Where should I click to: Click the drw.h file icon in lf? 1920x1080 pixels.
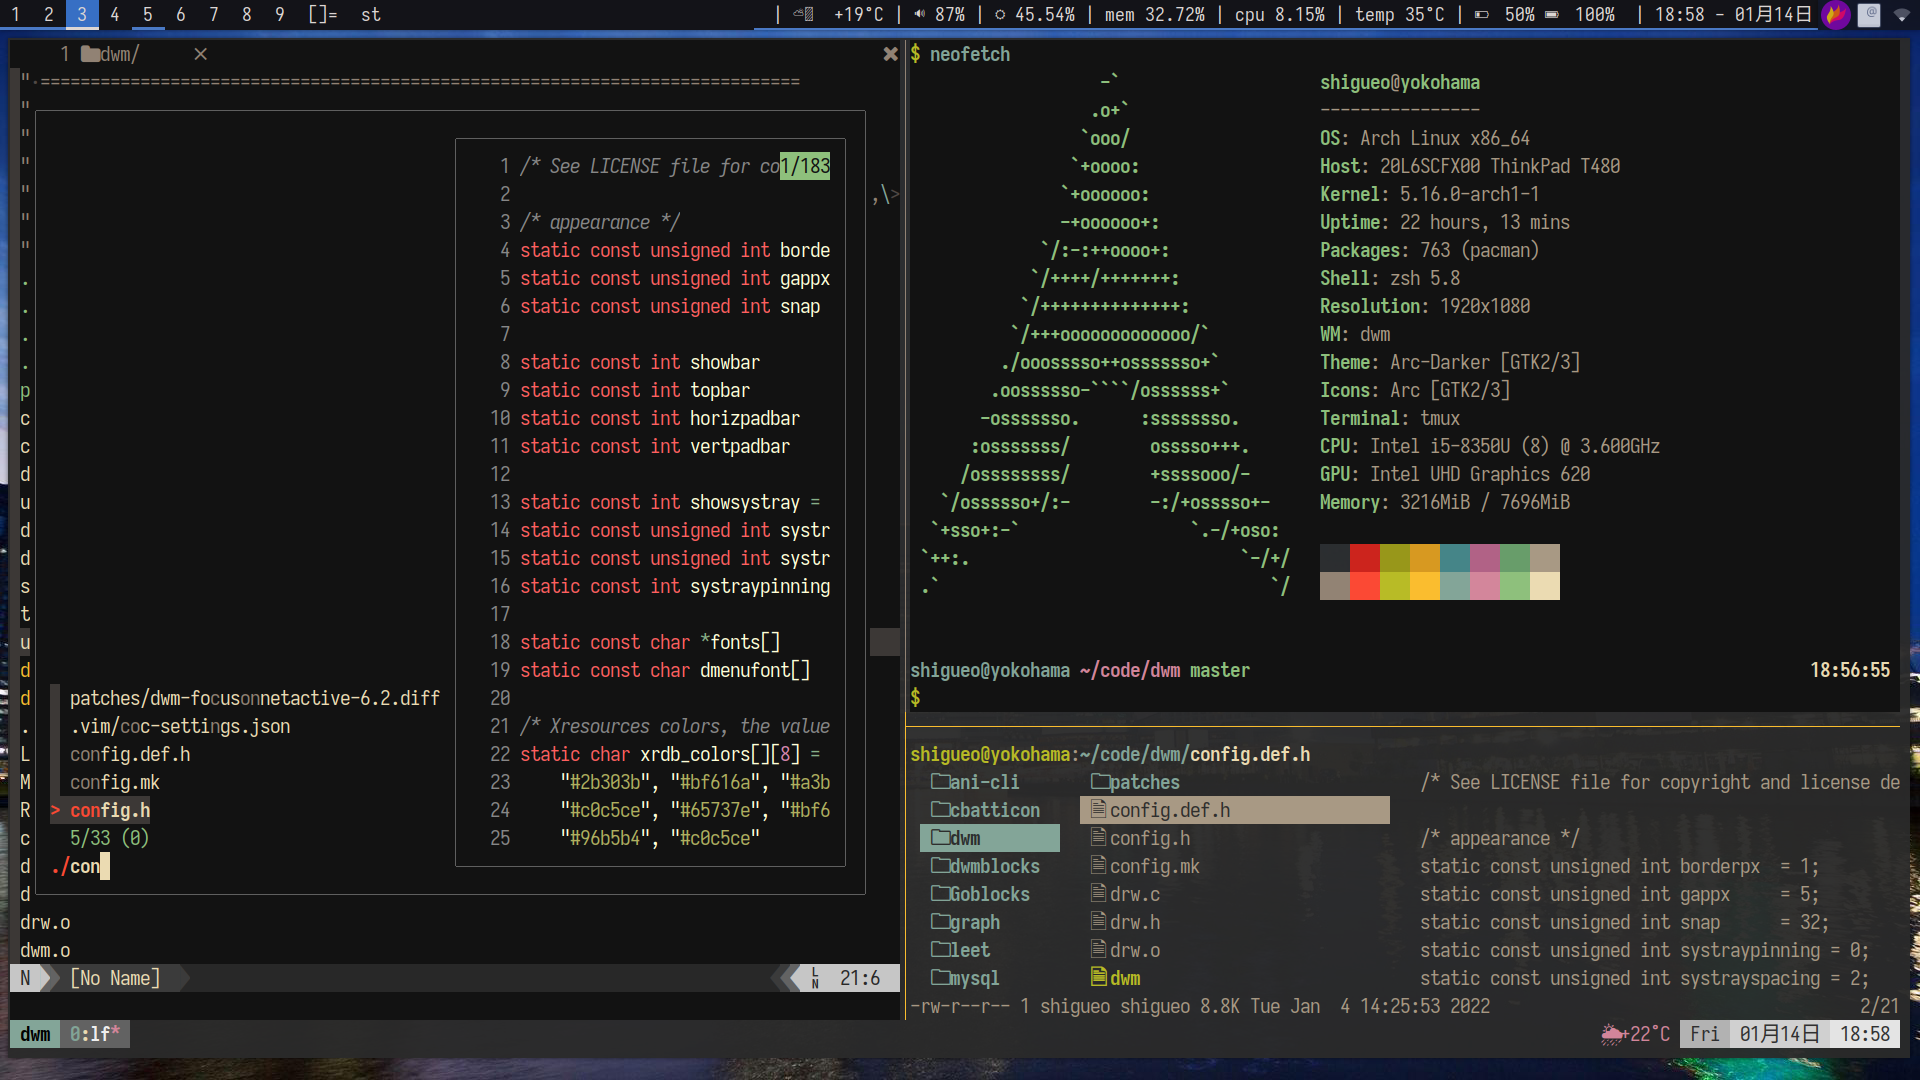tap(1099, 922)
